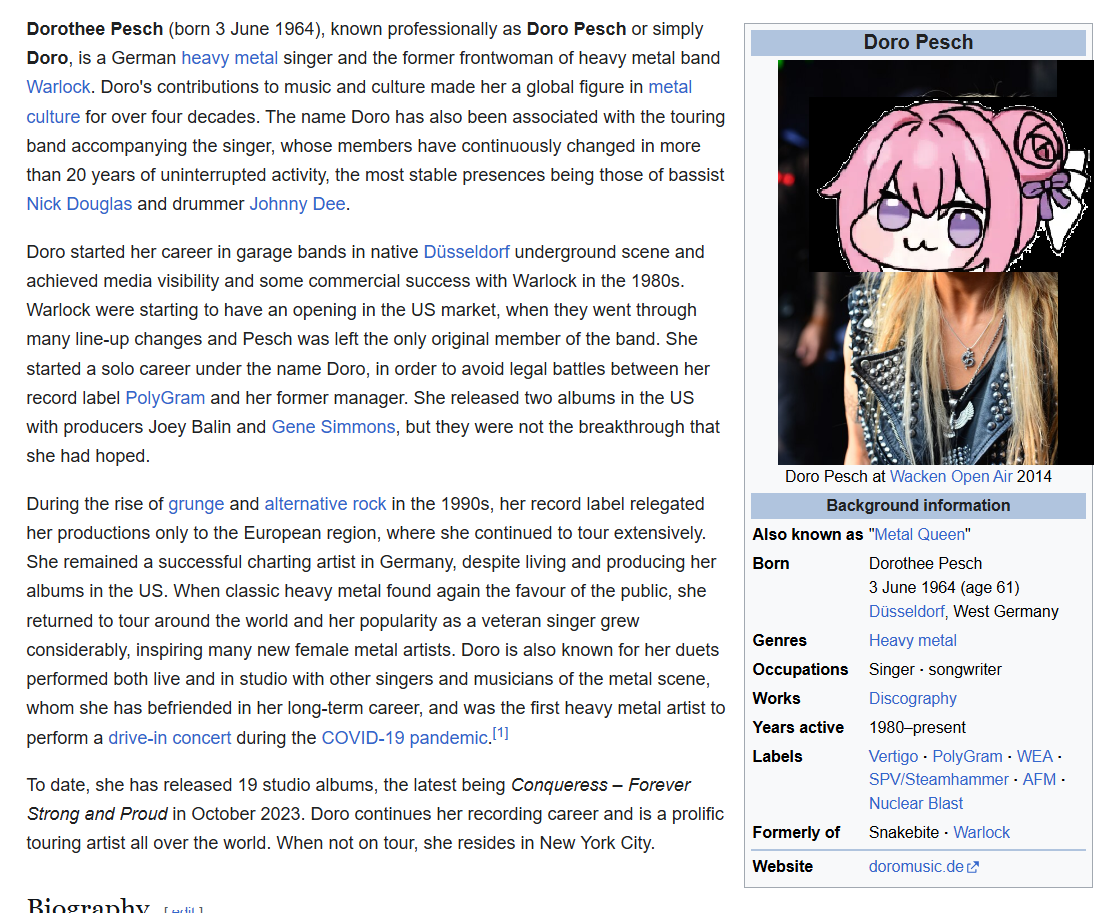Screen dimensions: 1110x913
Task: Open the WEA label link
Action: [x=1035, y=757]
